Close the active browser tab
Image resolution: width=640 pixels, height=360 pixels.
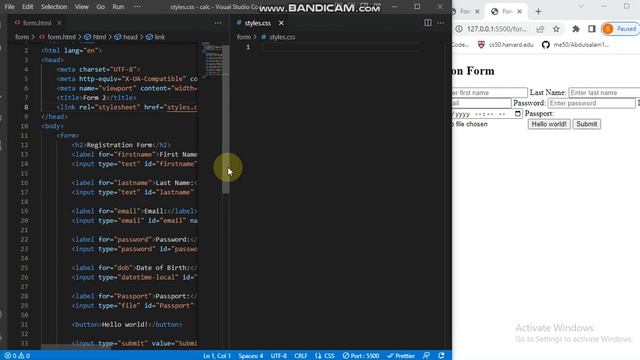[520, 11]
